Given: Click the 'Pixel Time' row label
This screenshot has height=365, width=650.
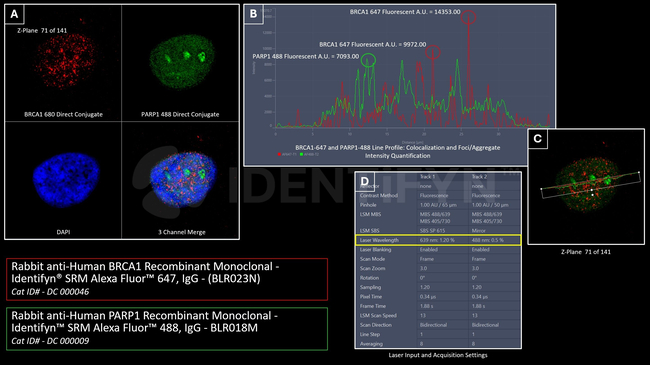Looking at the screenshot, I should [x=371, y=297].
